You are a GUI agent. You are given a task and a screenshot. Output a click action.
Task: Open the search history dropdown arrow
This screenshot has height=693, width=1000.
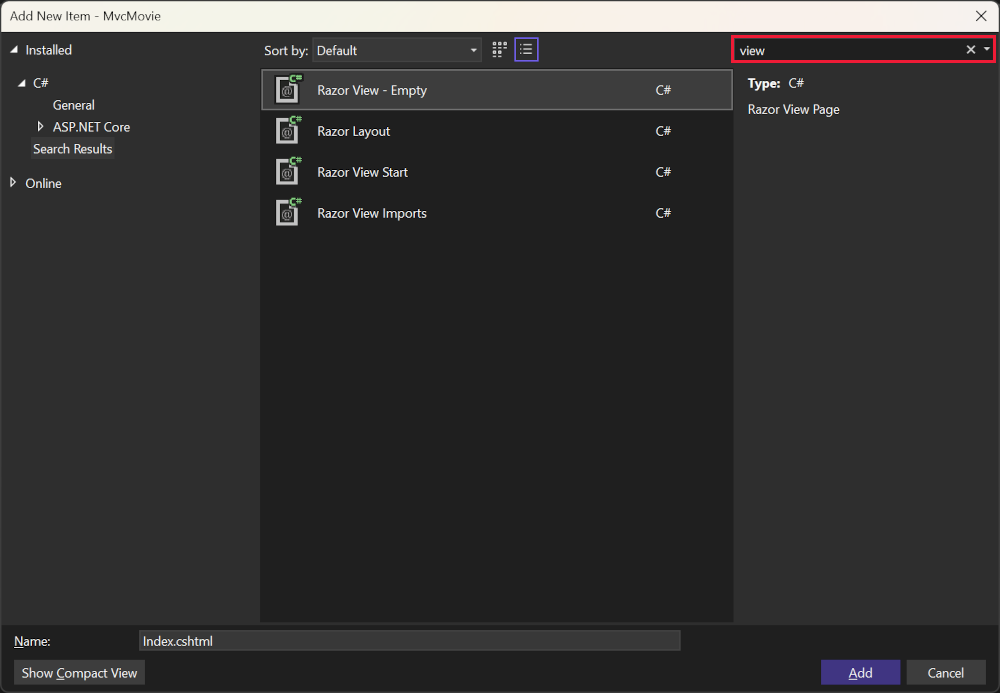[987, 48]
